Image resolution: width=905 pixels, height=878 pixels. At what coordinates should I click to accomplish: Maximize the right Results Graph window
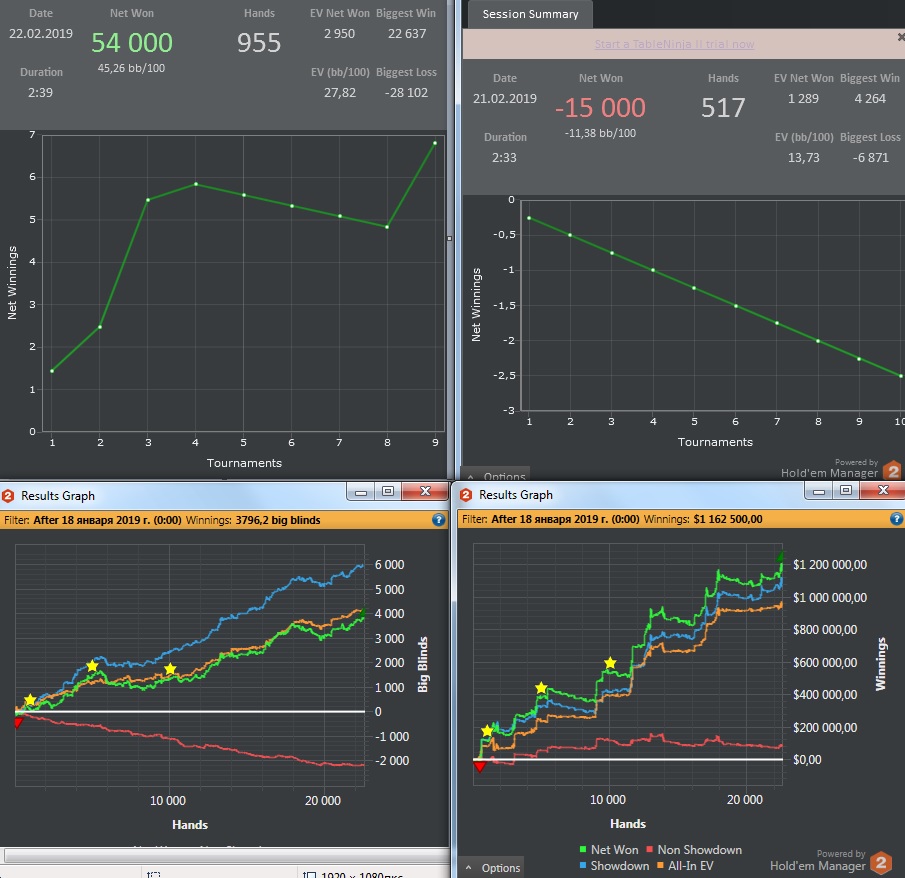(846, 490)
